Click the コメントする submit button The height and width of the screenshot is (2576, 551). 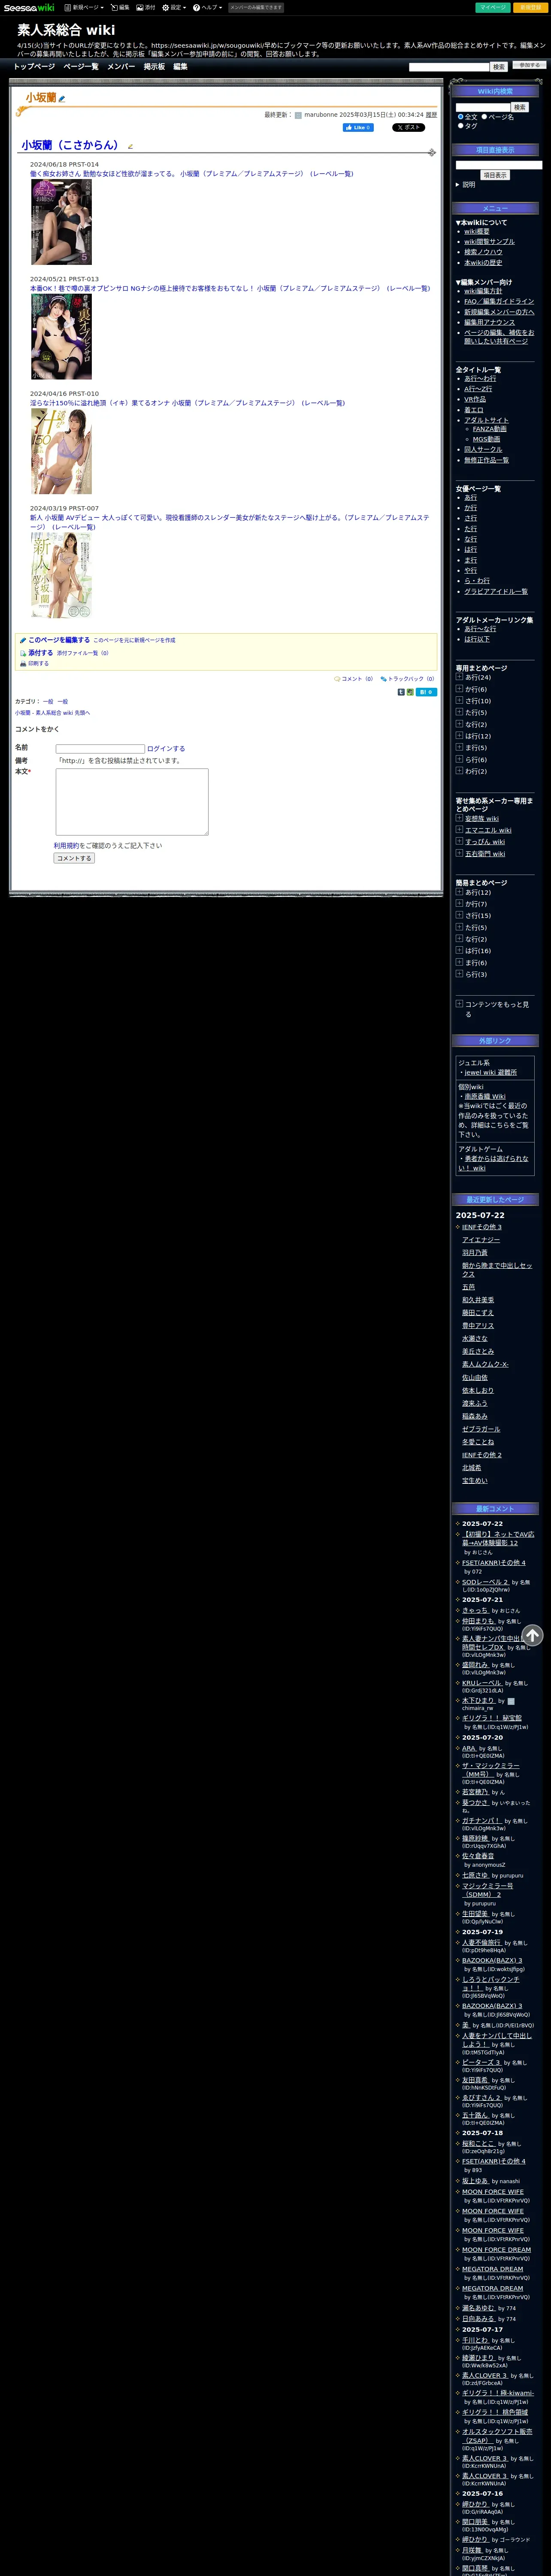[74, 858]
